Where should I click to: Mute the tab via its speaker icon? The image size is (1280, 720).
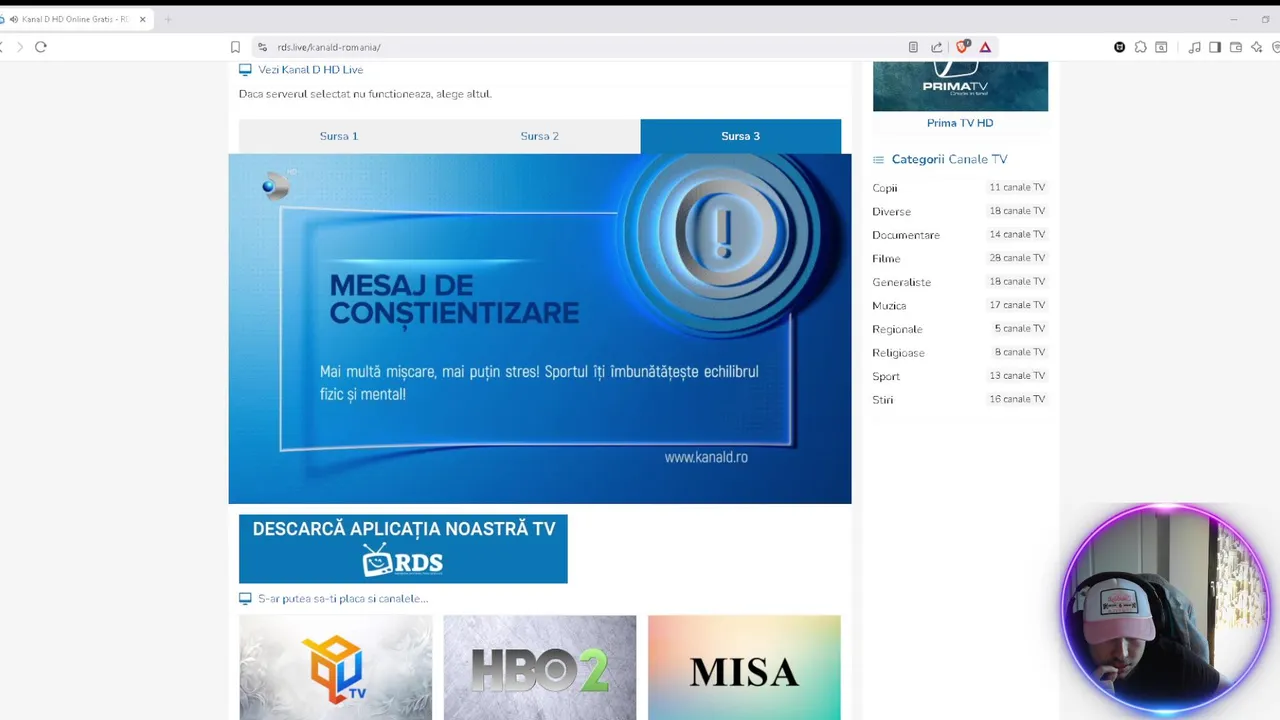click(x=14, y=19)
